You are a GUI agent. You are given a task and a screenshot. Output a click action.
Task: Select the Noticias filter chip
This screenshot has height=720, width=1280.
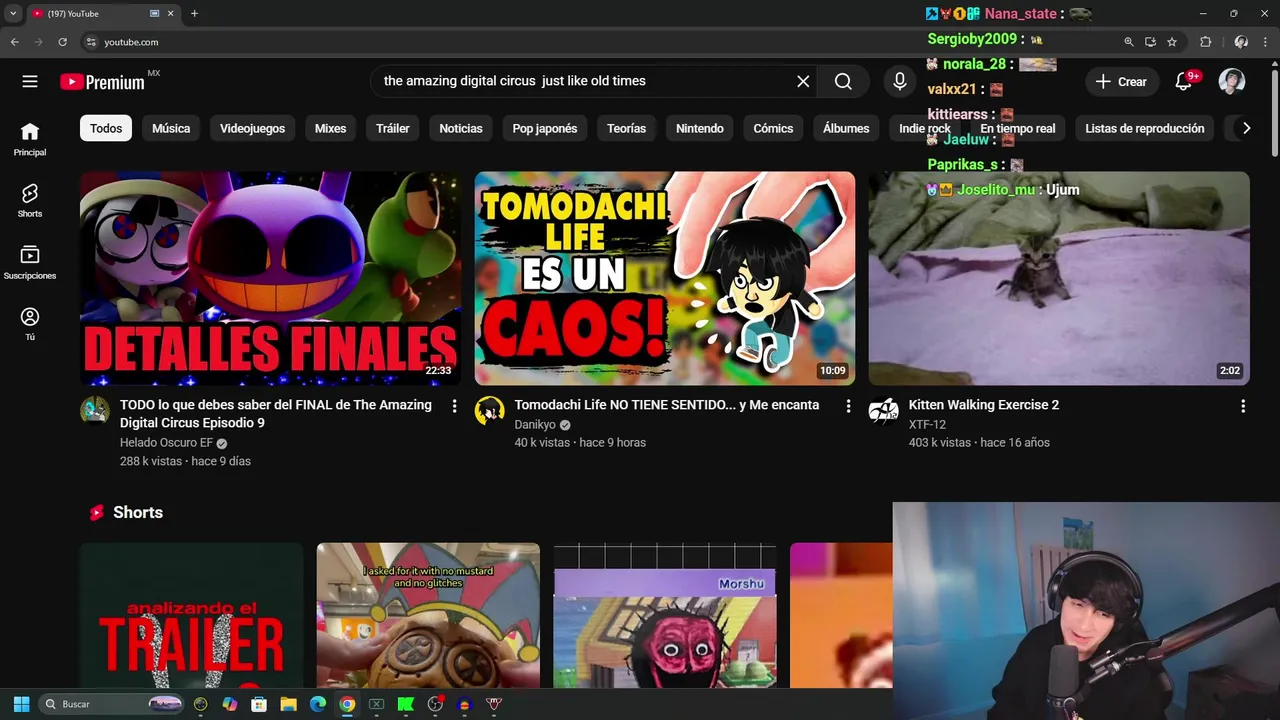[461, 128]
